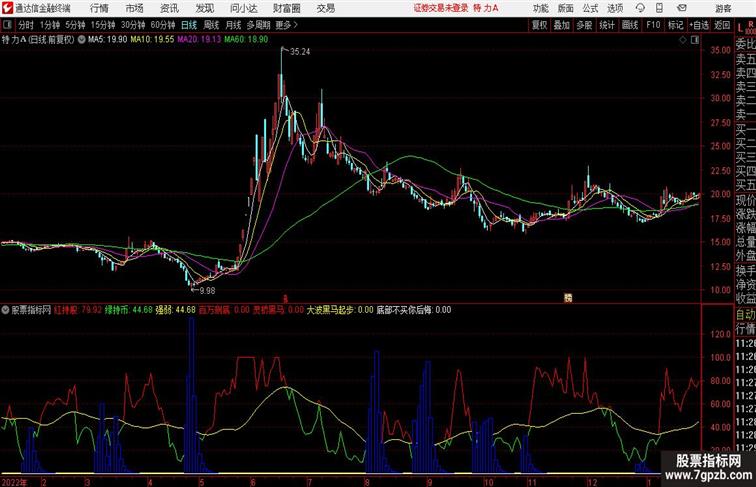Viewport: 756px width, 487px height.
Task: Switch to 15分钟 chart period
Action: (x=103, y=25)
